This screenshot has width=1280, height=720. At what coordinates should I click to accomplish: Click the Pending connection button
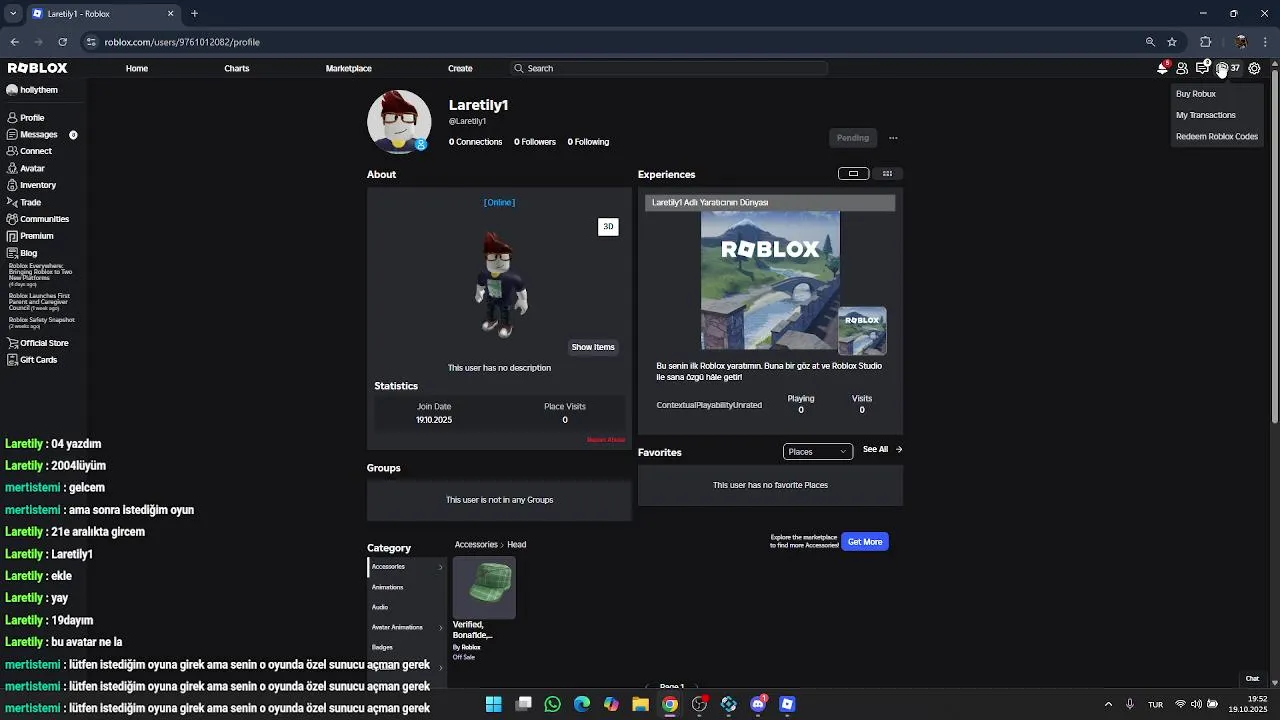[853, 138]
